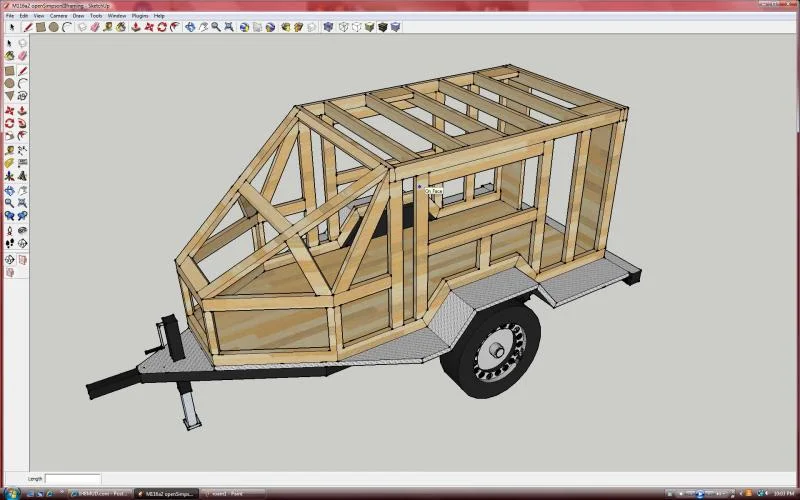Open the Help menu
Screen dimensions: 800x500
[x=159, y=16]
